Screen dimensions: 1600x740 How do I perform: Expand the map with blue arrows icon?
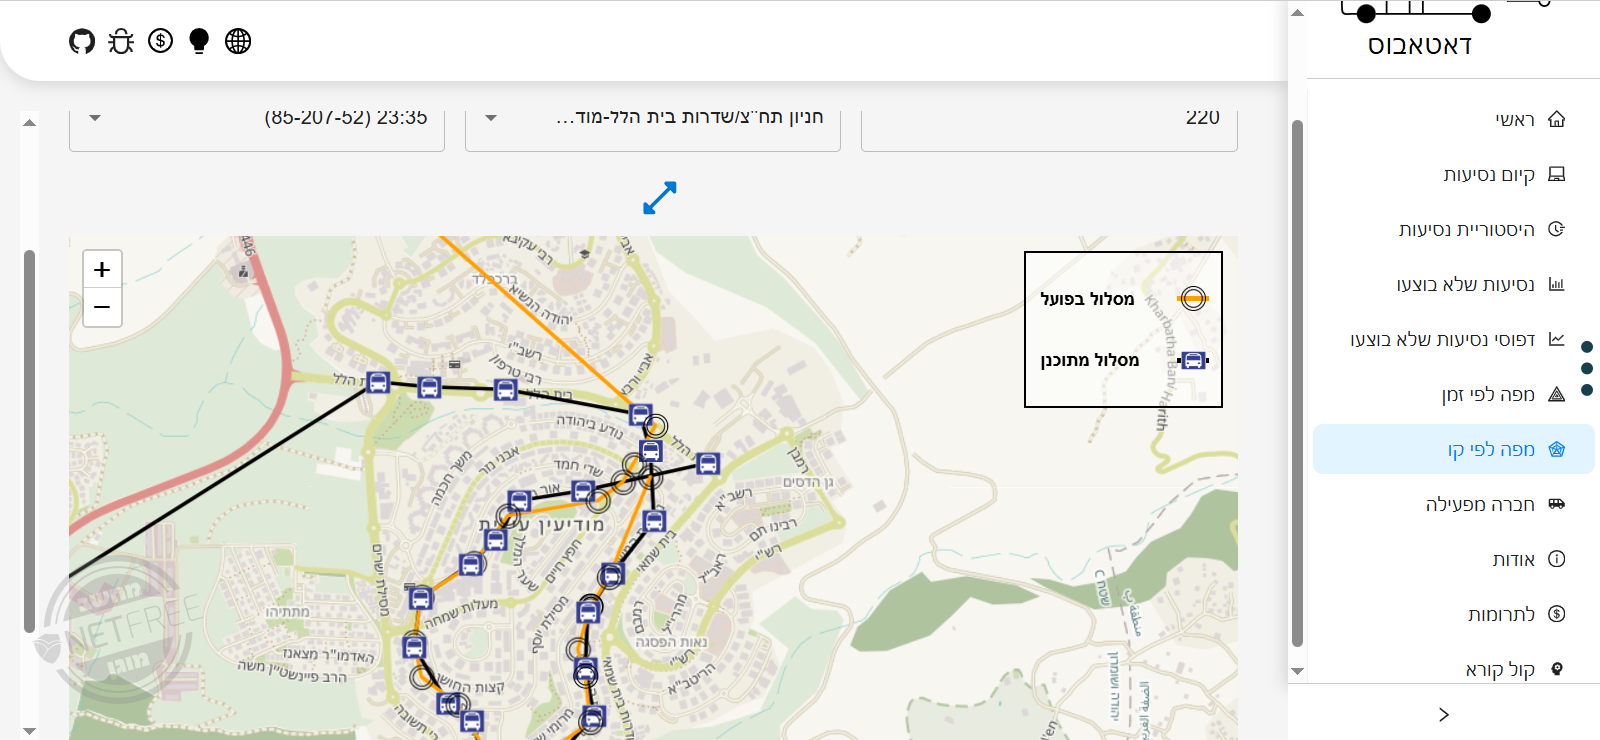pos(659,198)
